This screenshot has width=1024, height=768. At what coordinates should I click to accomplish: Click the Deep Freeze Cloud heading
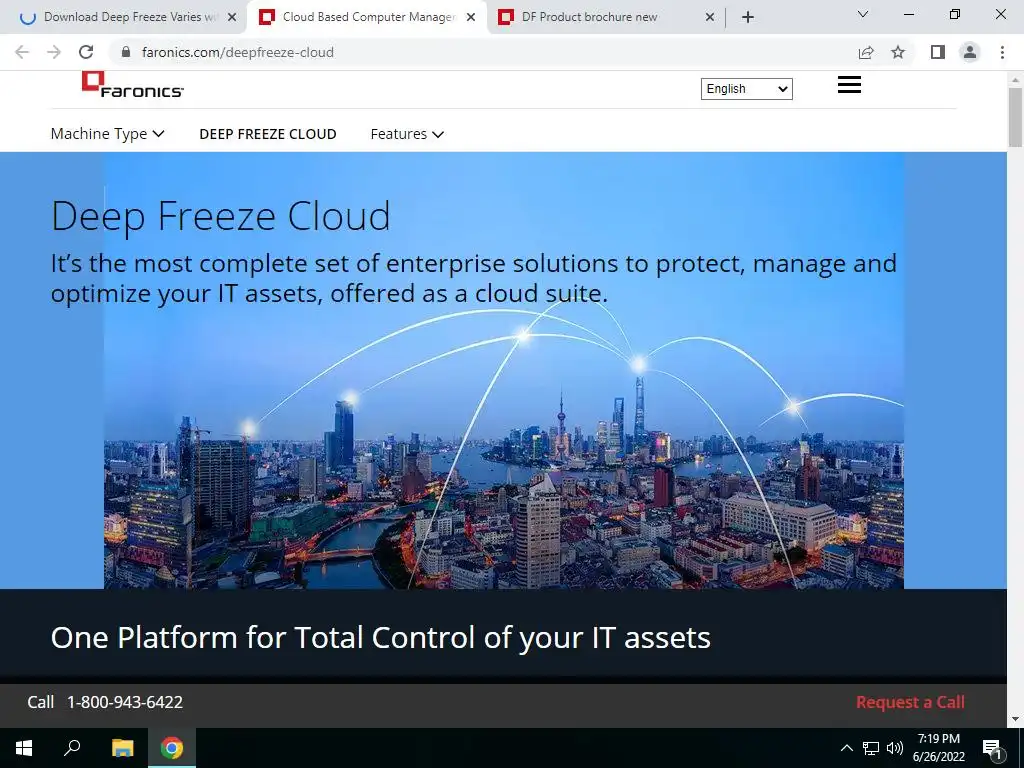tap(221, 216)
